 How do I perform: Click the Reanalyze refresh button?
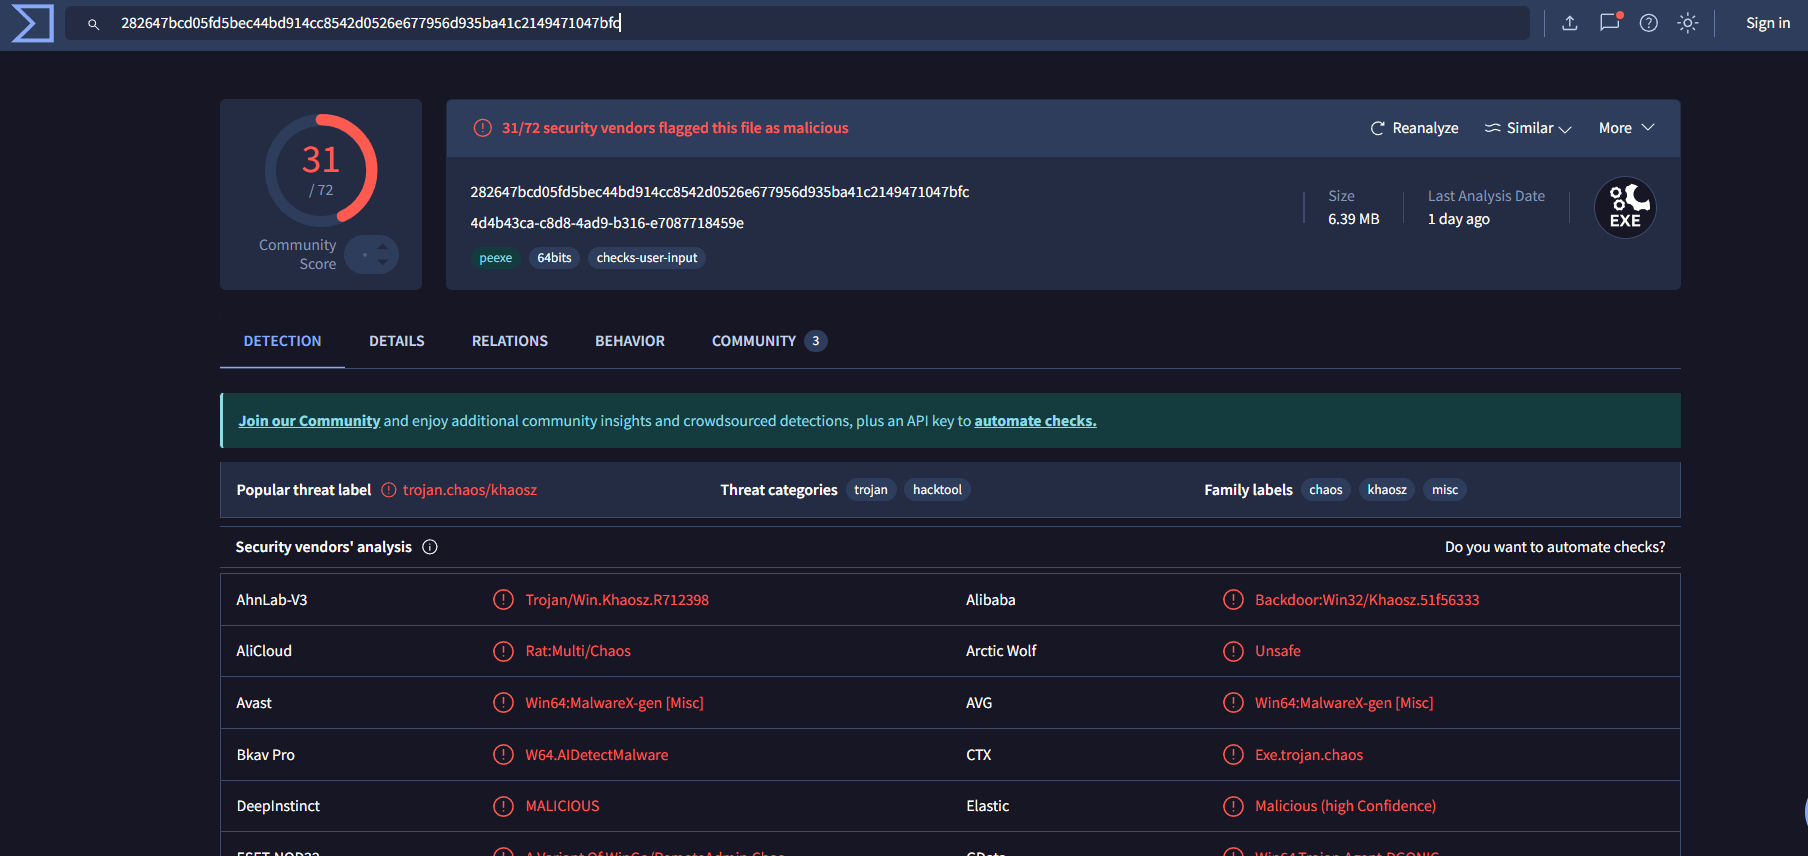point(1414,128)
